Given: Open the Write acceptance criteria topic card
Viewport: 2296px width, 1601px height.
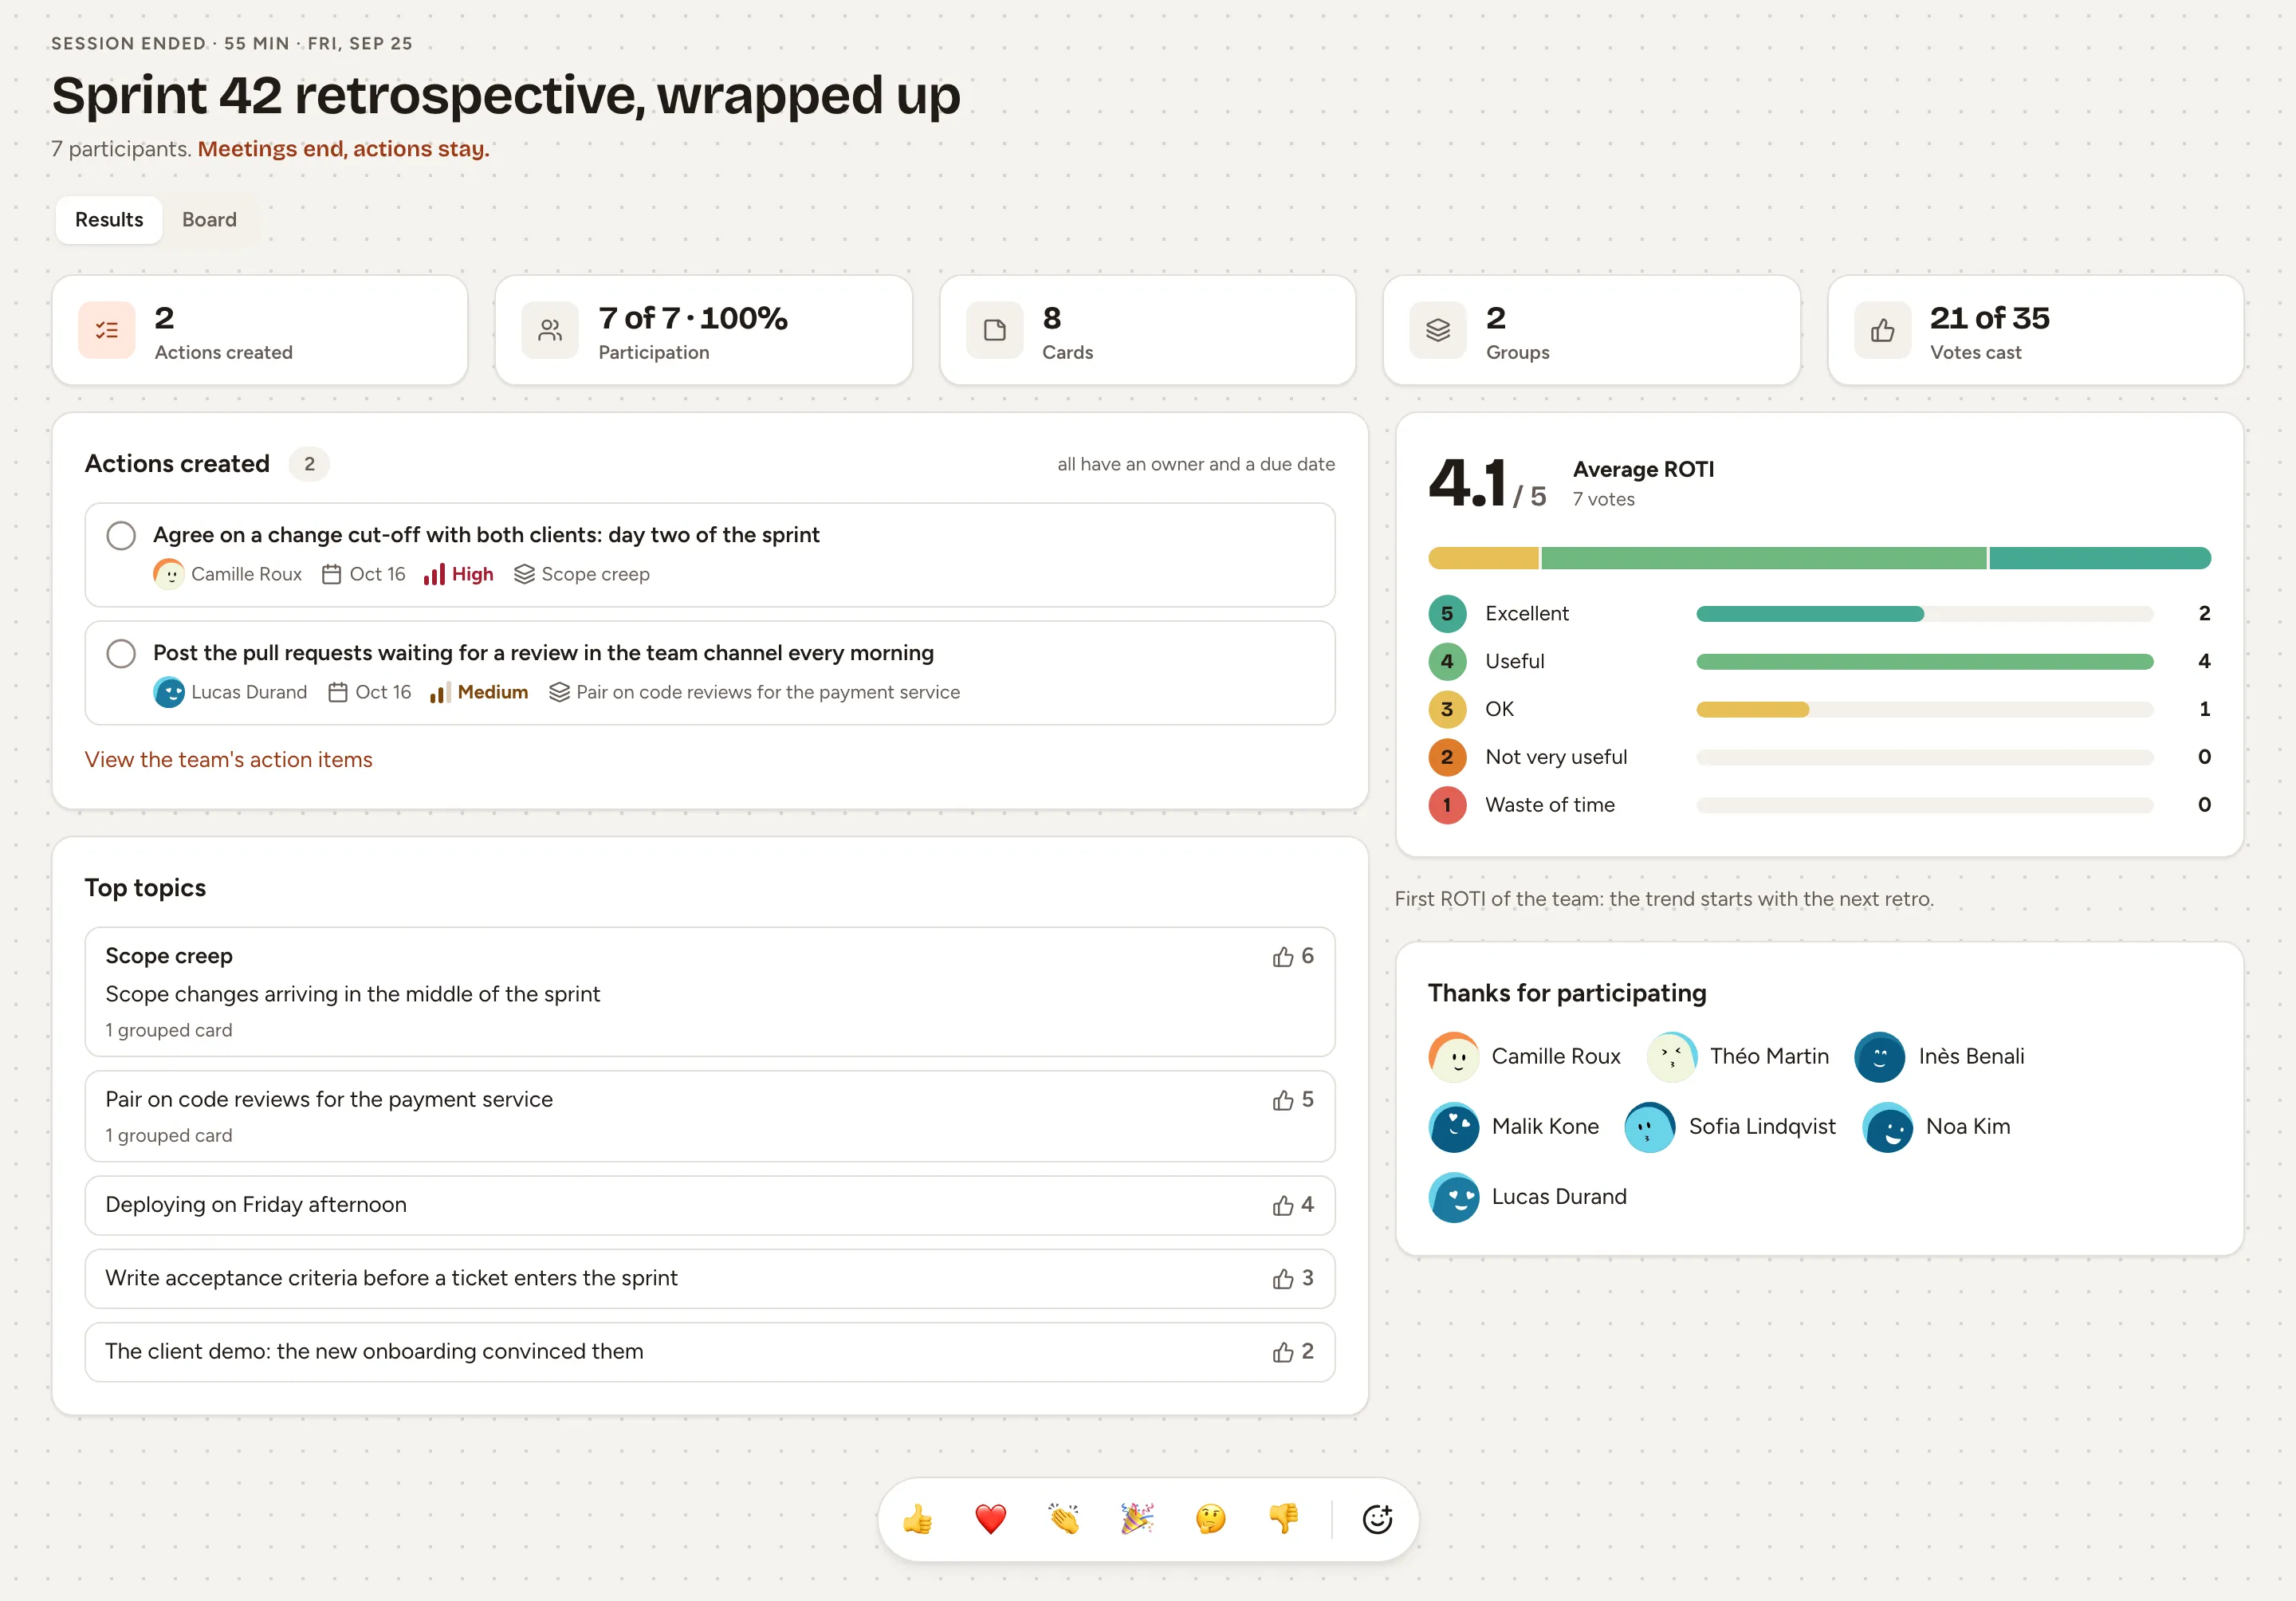Looking at the screenshot, I should coord(710,1279).
